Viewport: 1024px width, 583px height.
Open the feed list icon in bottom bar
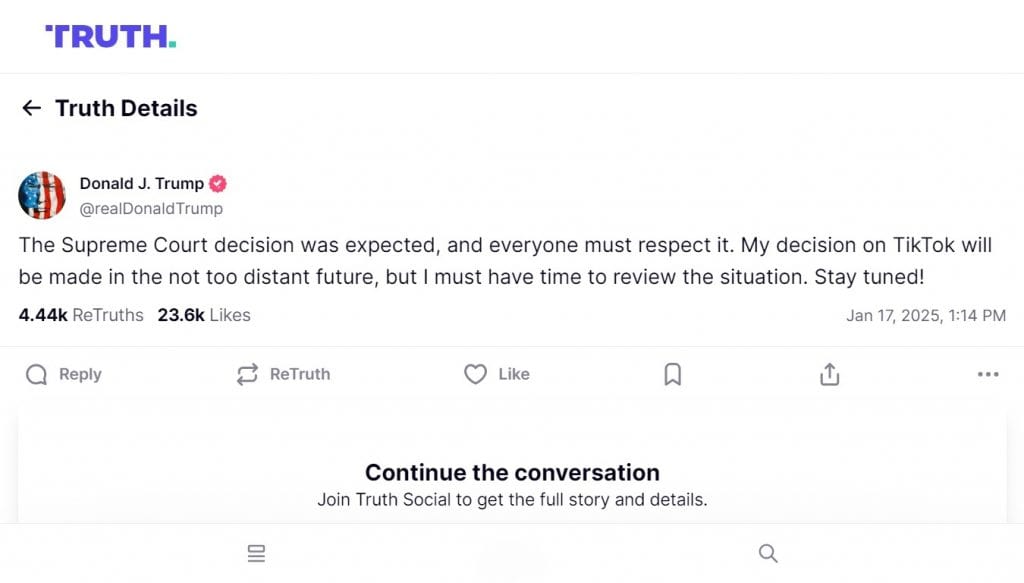click(x=257, y=553)
